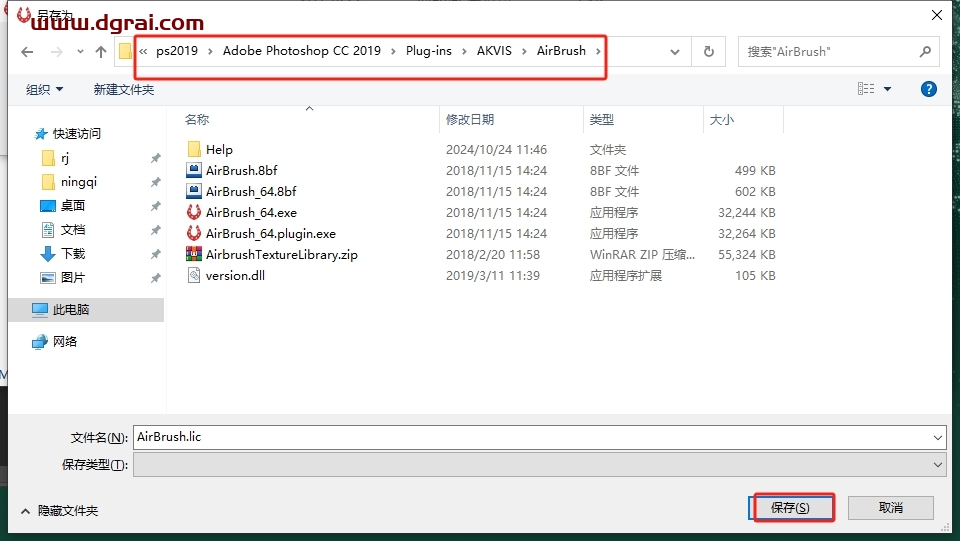Open rj folder in quick access
The image size is (960, 541).
pyautogui.click(x=65, y=159)
